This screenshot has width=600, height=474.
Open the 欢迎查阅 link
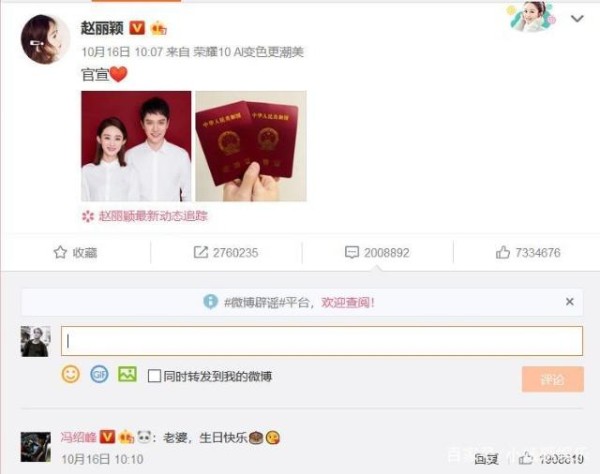click(347, 302)
